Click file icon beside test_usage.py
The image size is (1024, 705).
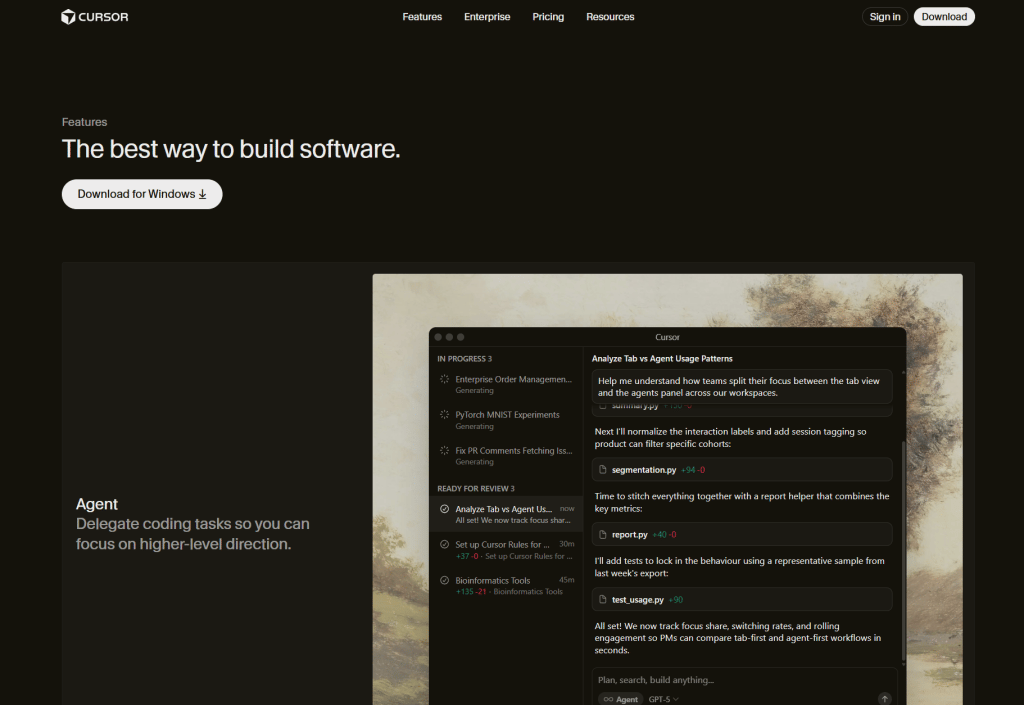603,599
